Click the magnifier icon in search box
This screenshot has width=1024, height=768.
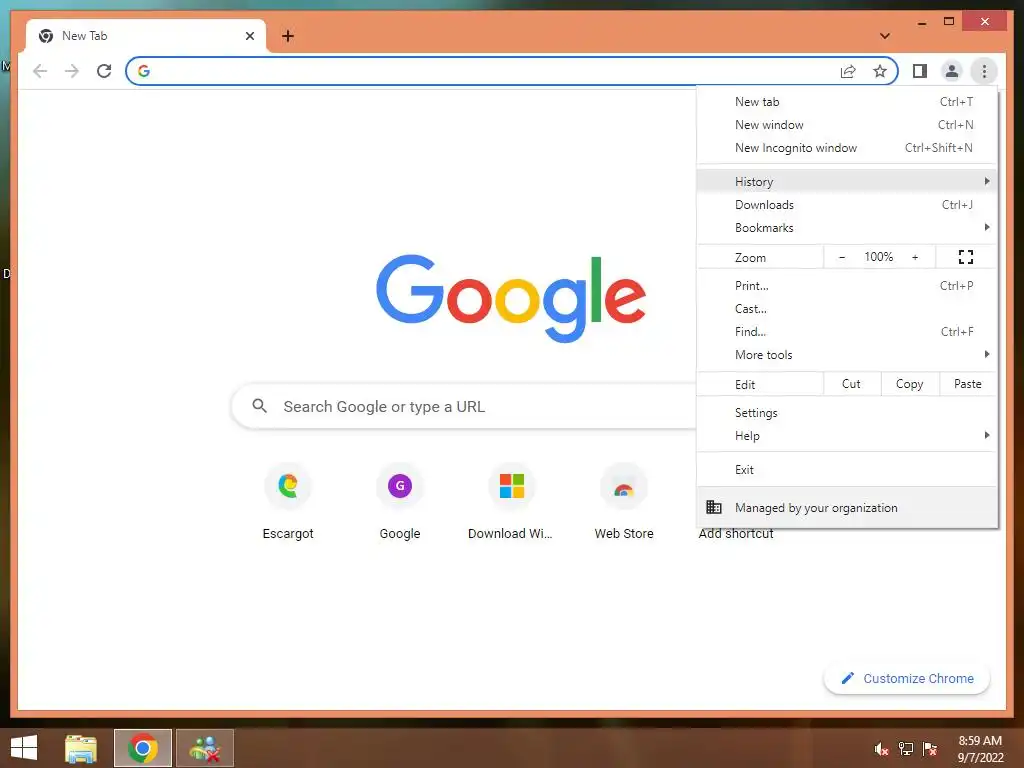[x=259, y=406]
